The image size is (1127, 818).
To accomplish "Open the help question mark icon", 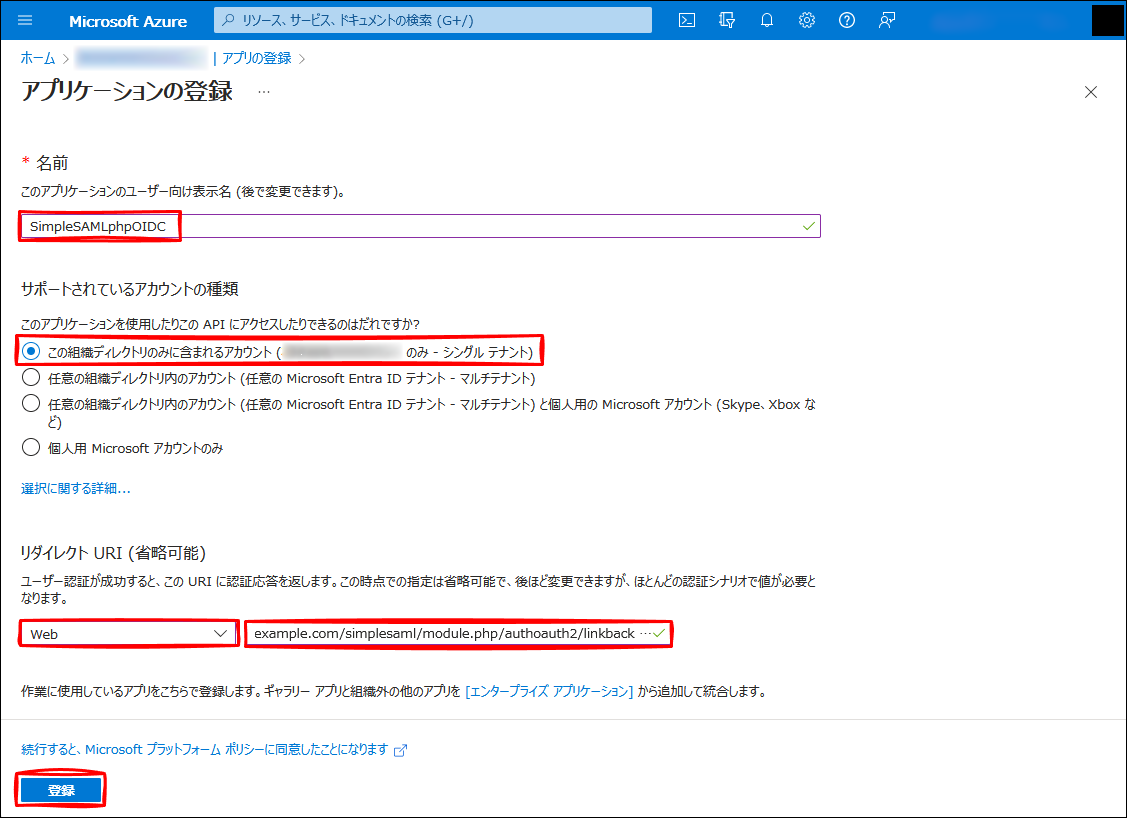I will point(847,21).
